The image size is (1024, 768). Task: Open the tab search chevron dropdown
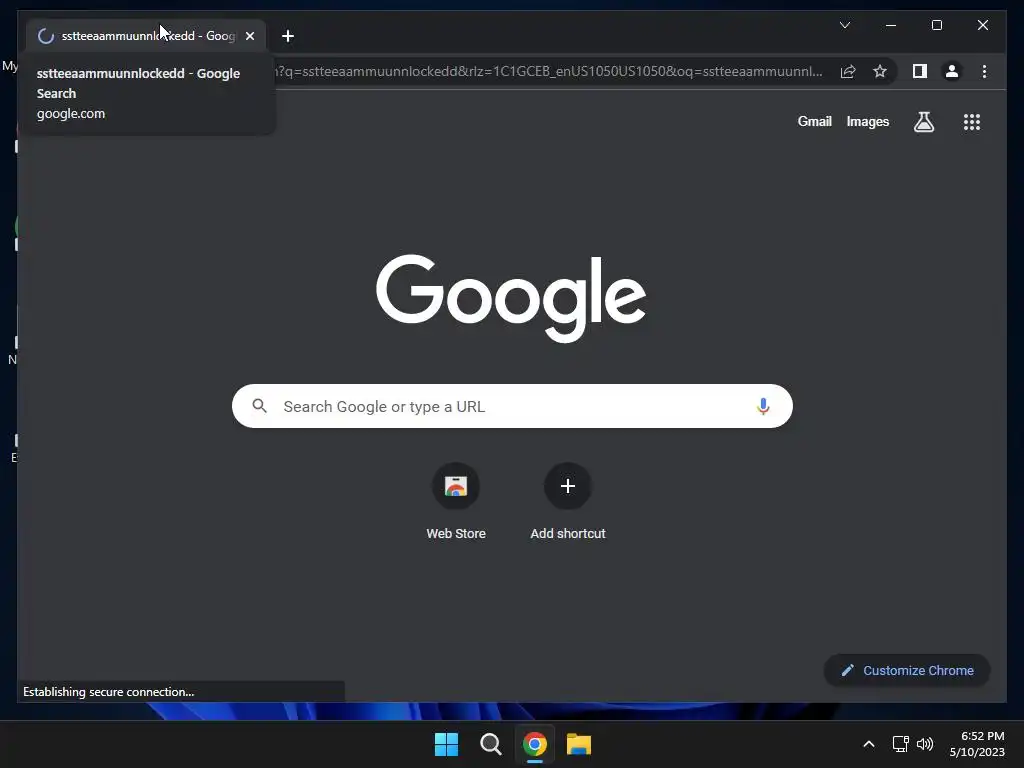[844, 25]
